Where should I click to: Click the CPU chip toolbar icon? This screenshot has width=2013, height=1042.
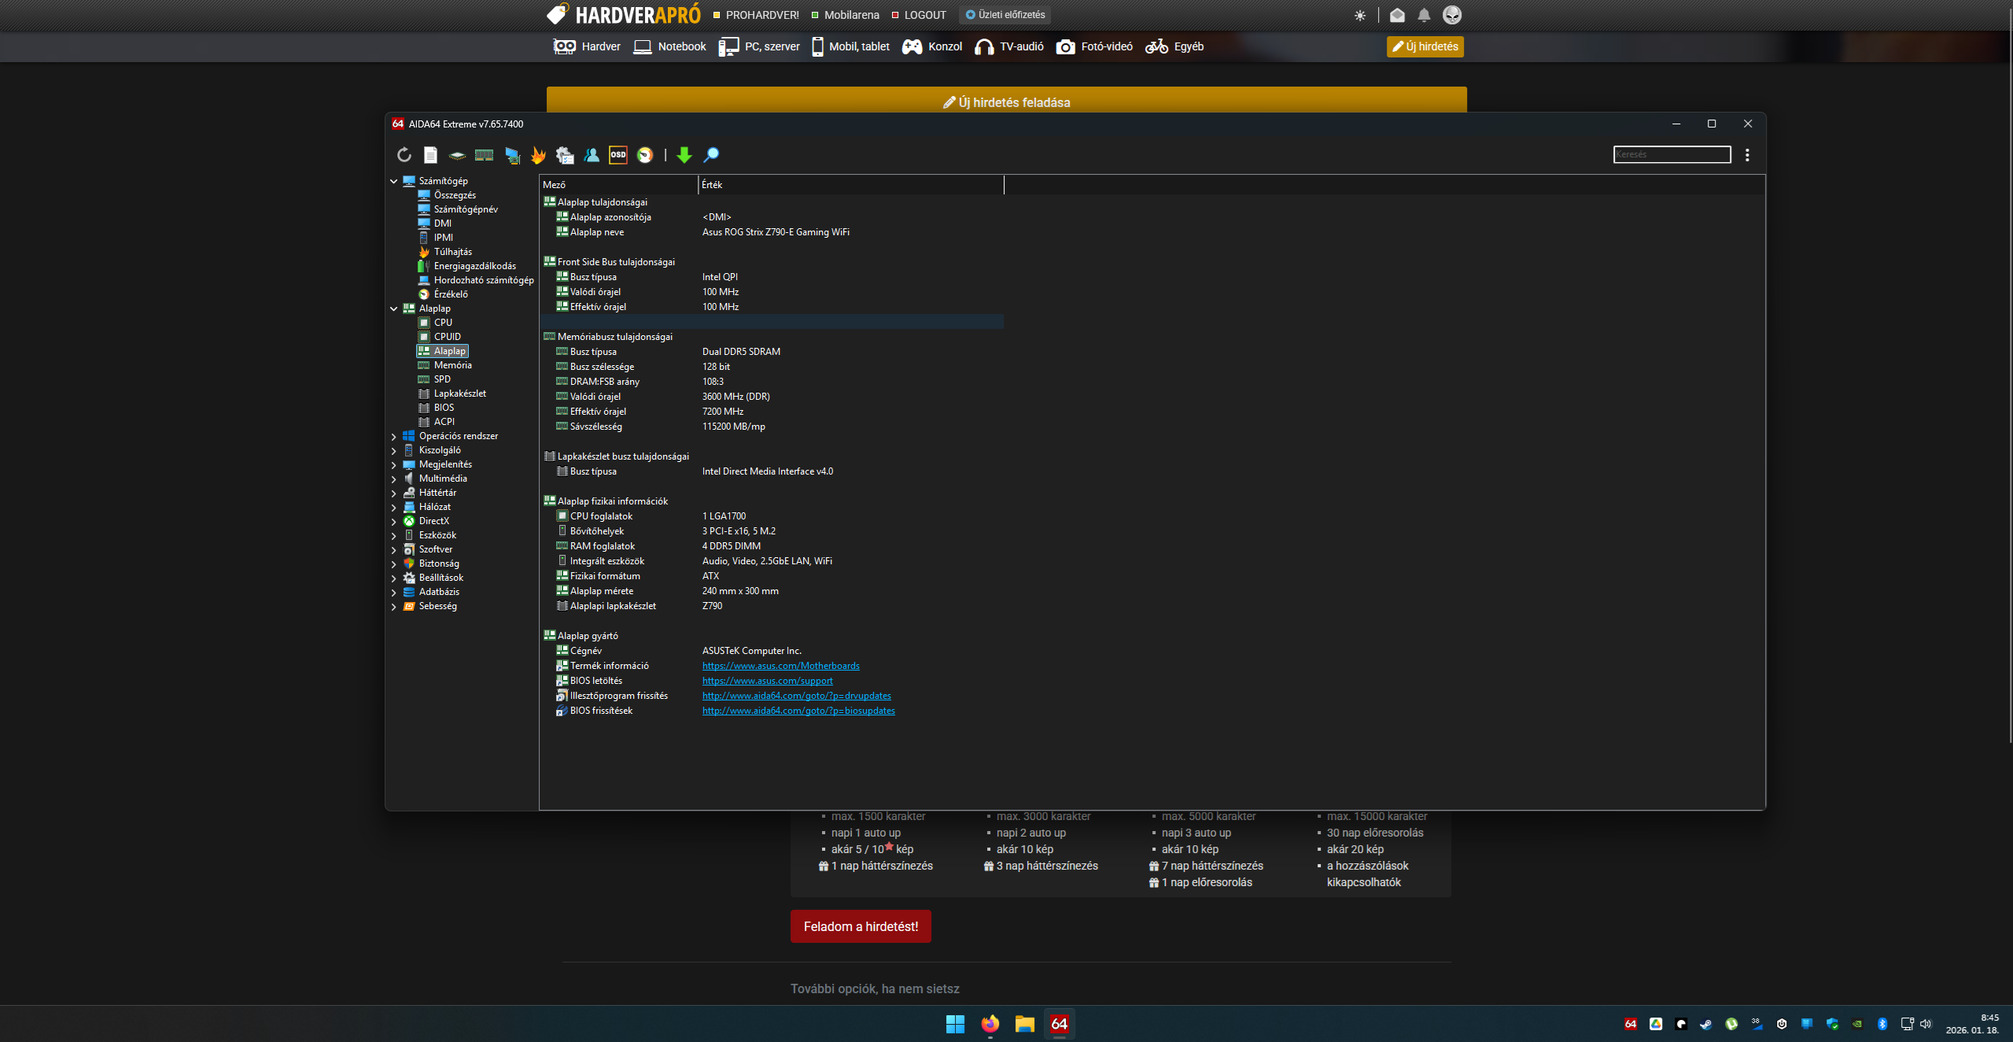pyautogui.click(x=457, y=155)
